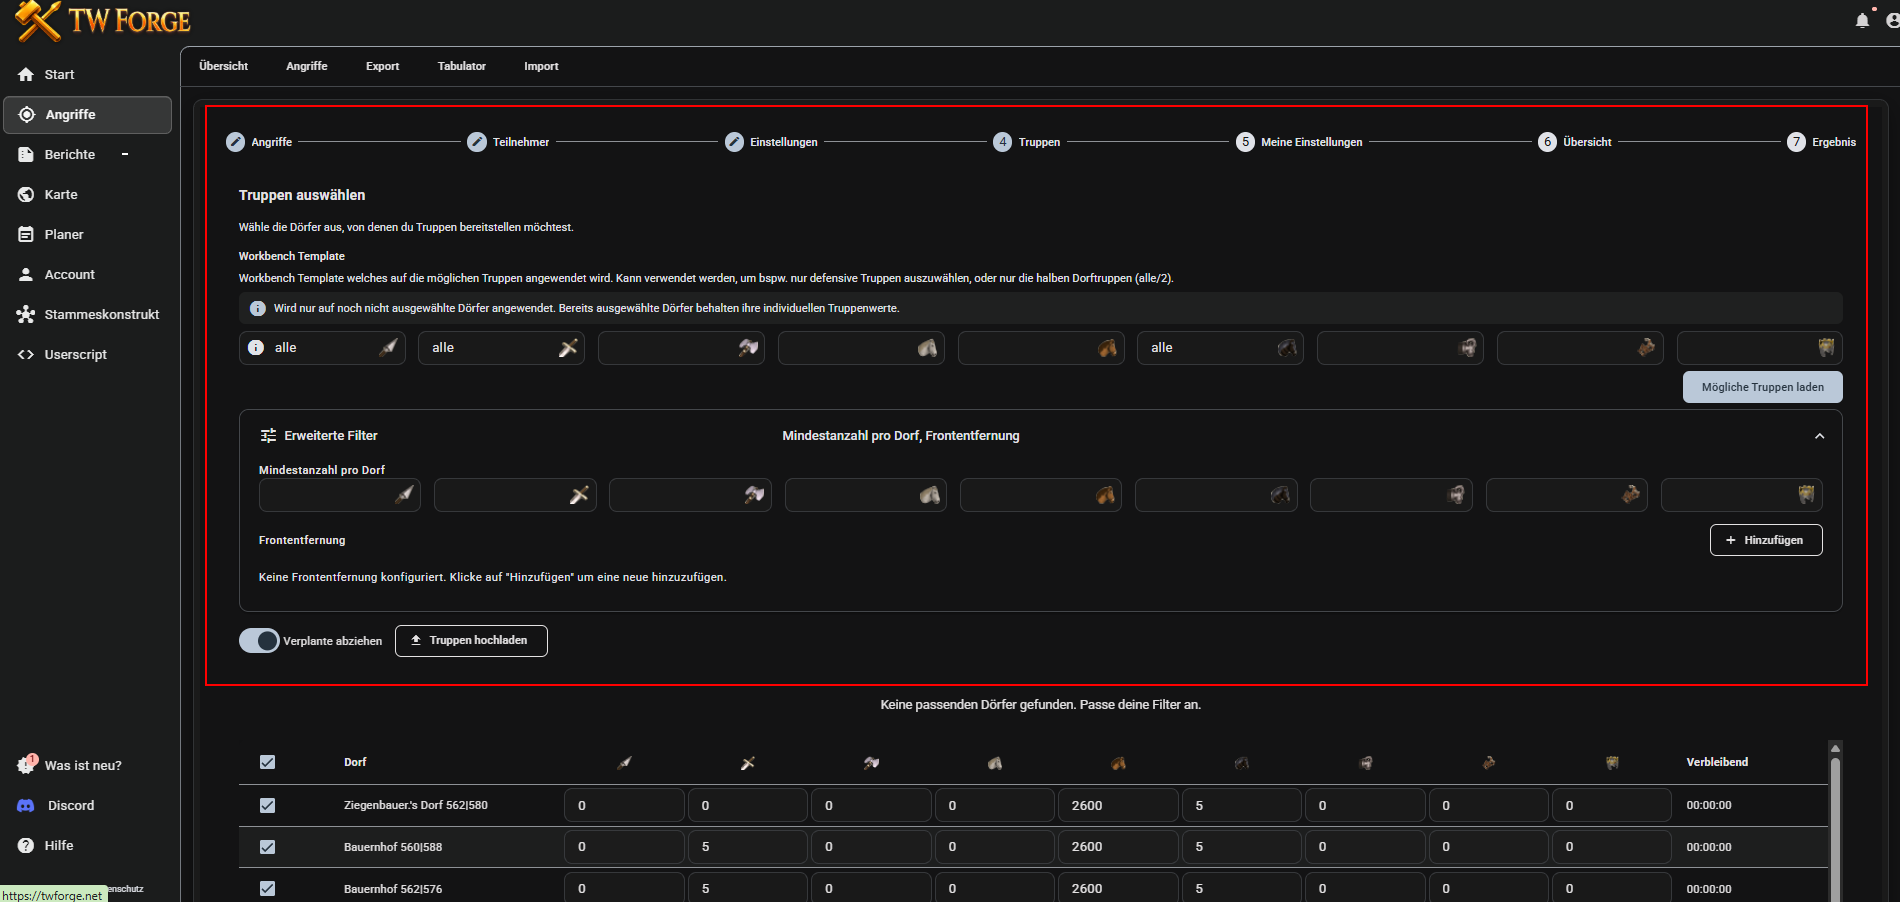Click ram unit icon in table header
Image resolution: width=1900 pixels, height=902 pixels.
1366,763
